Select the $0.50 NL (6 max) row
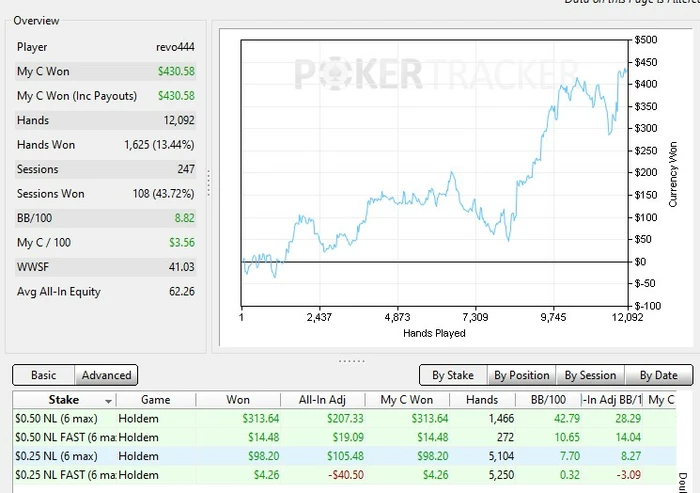 pos(344,418)
